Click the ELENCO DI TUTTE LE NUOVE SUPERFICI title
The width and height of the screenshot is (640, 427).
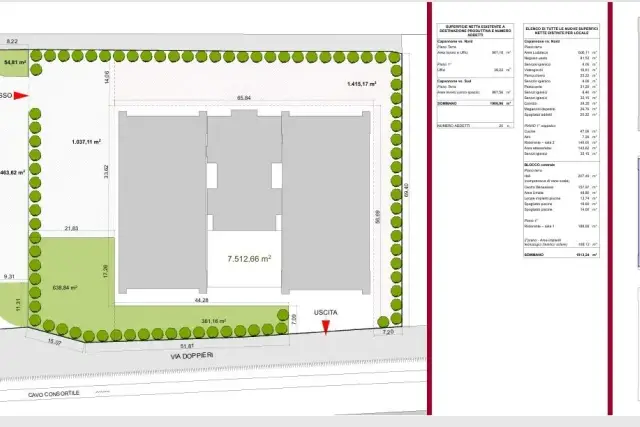point(562,31)
